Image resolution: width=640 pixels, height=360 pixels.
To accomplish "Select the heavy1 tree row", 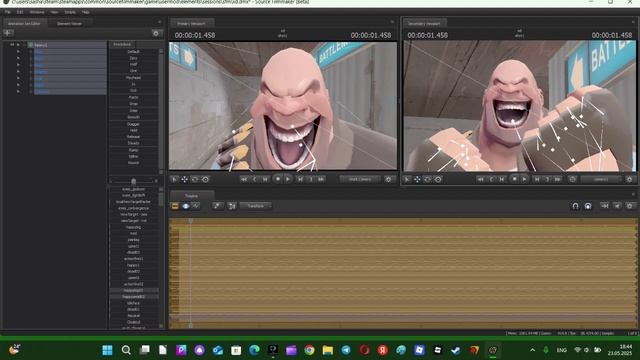I will 67,45.
